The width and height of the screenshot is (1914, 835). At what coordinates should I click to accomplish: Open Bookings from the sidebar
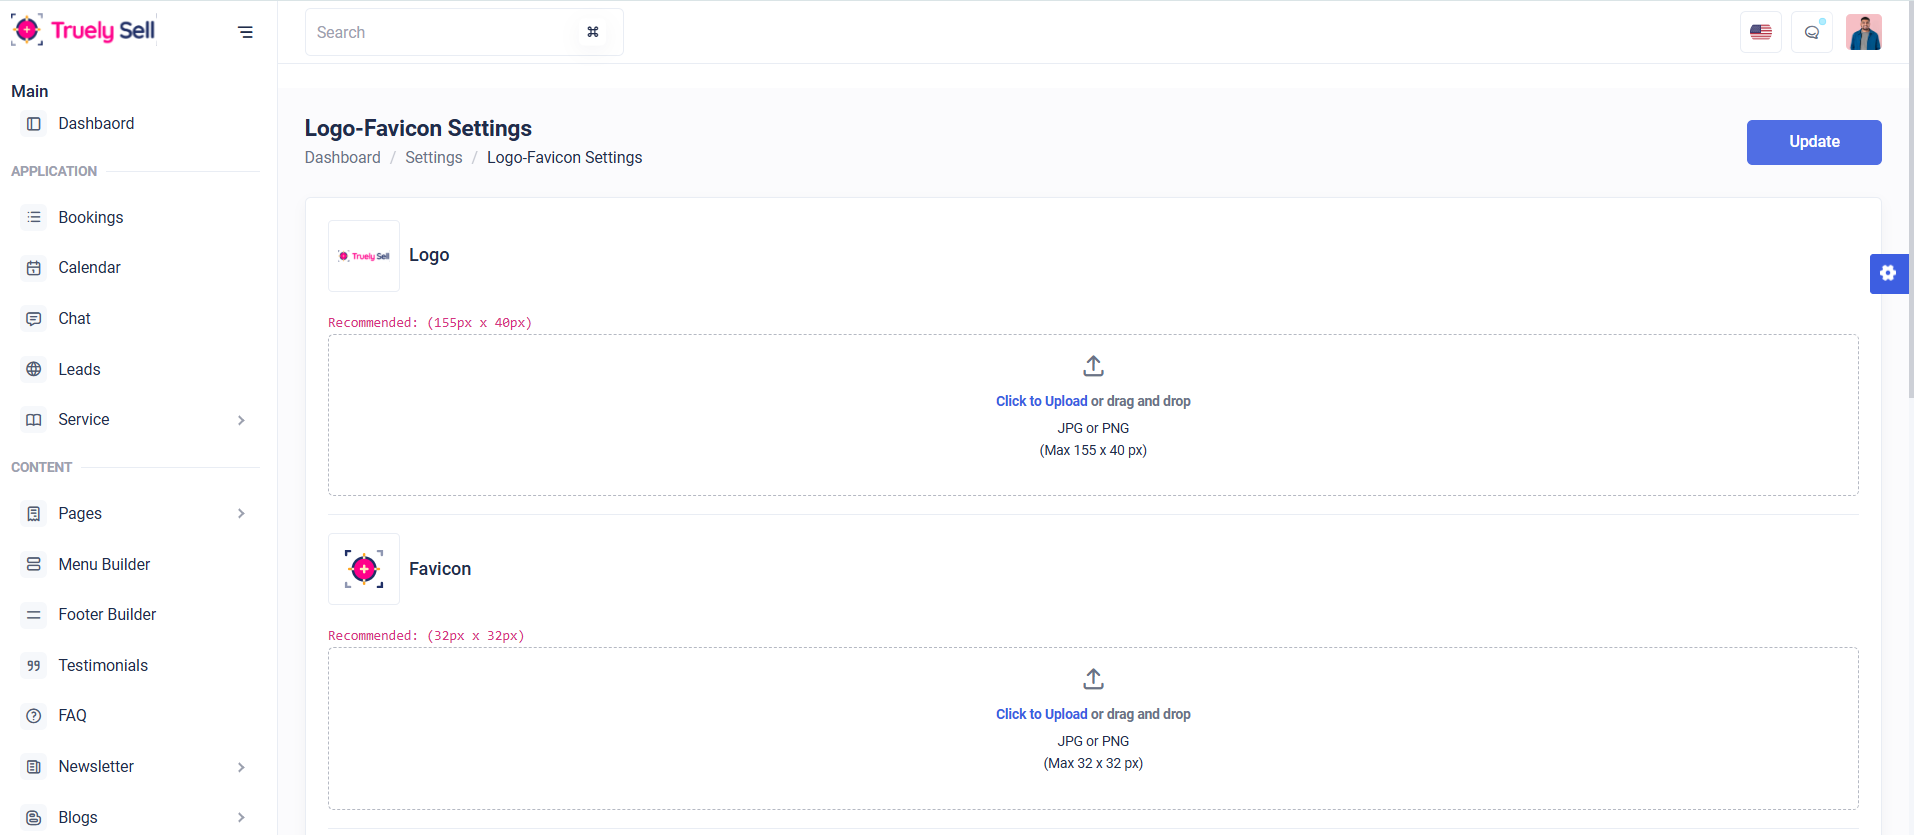tap(90, 218)
